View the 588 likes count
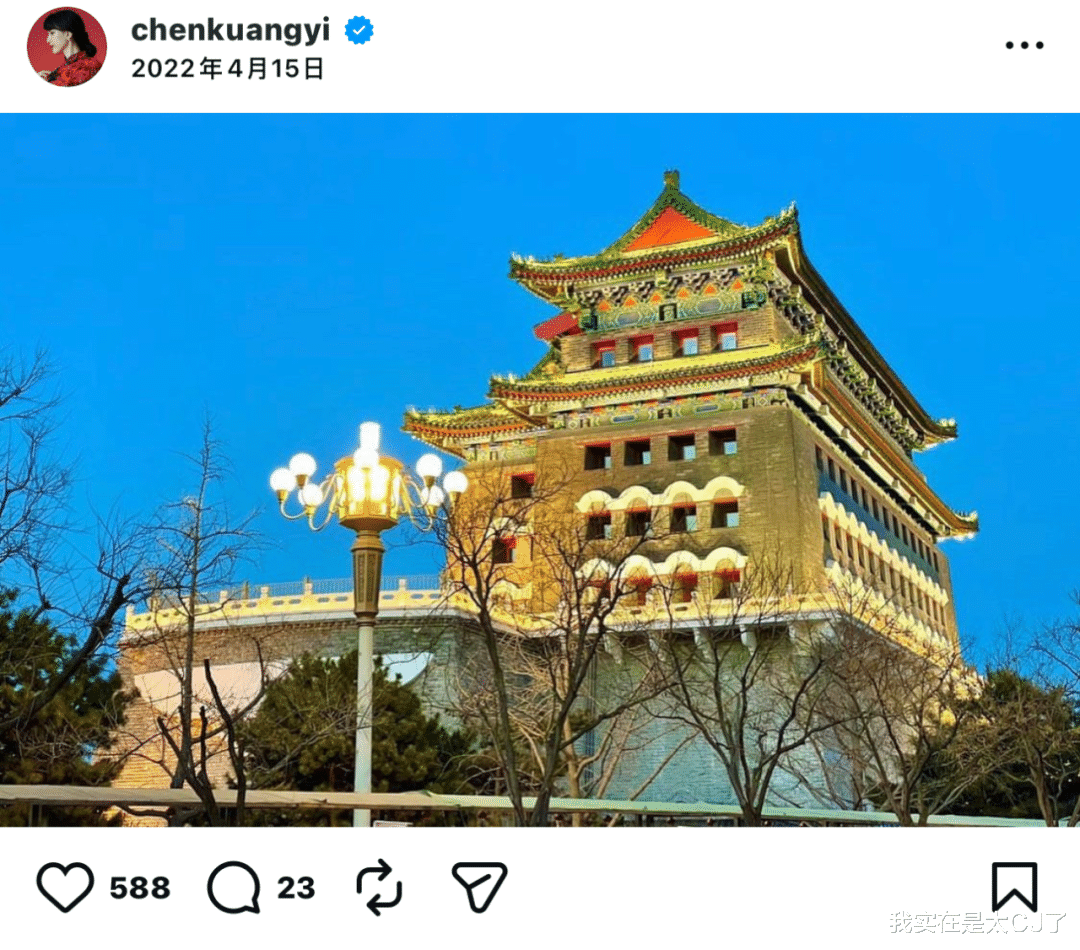Screen dimensions: 1080x950 (140, 888)
